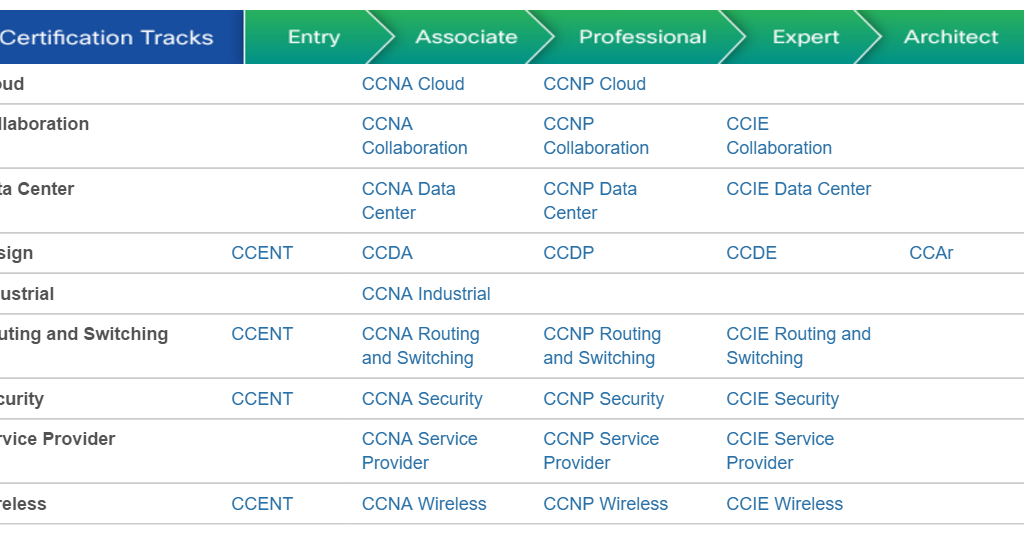Open the CCDE certification link

tap(751, 253)
